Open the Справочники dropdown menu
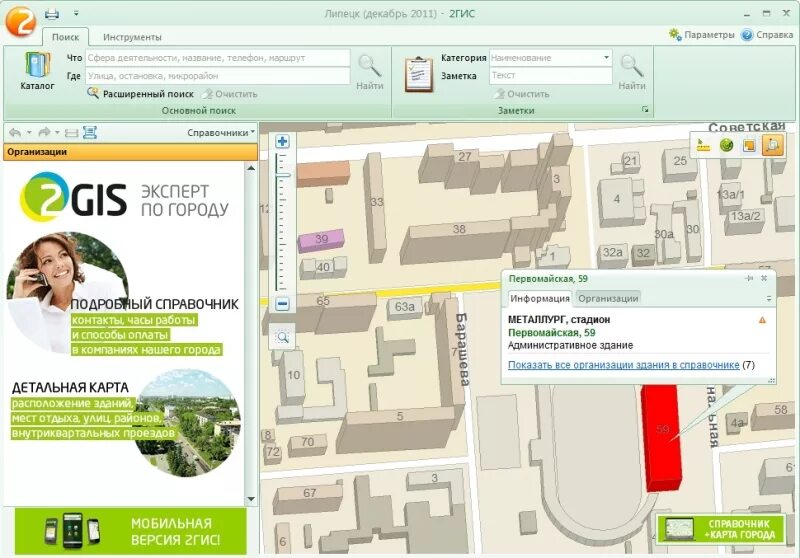This screenshot has height=558, width=800. point(221,133)
